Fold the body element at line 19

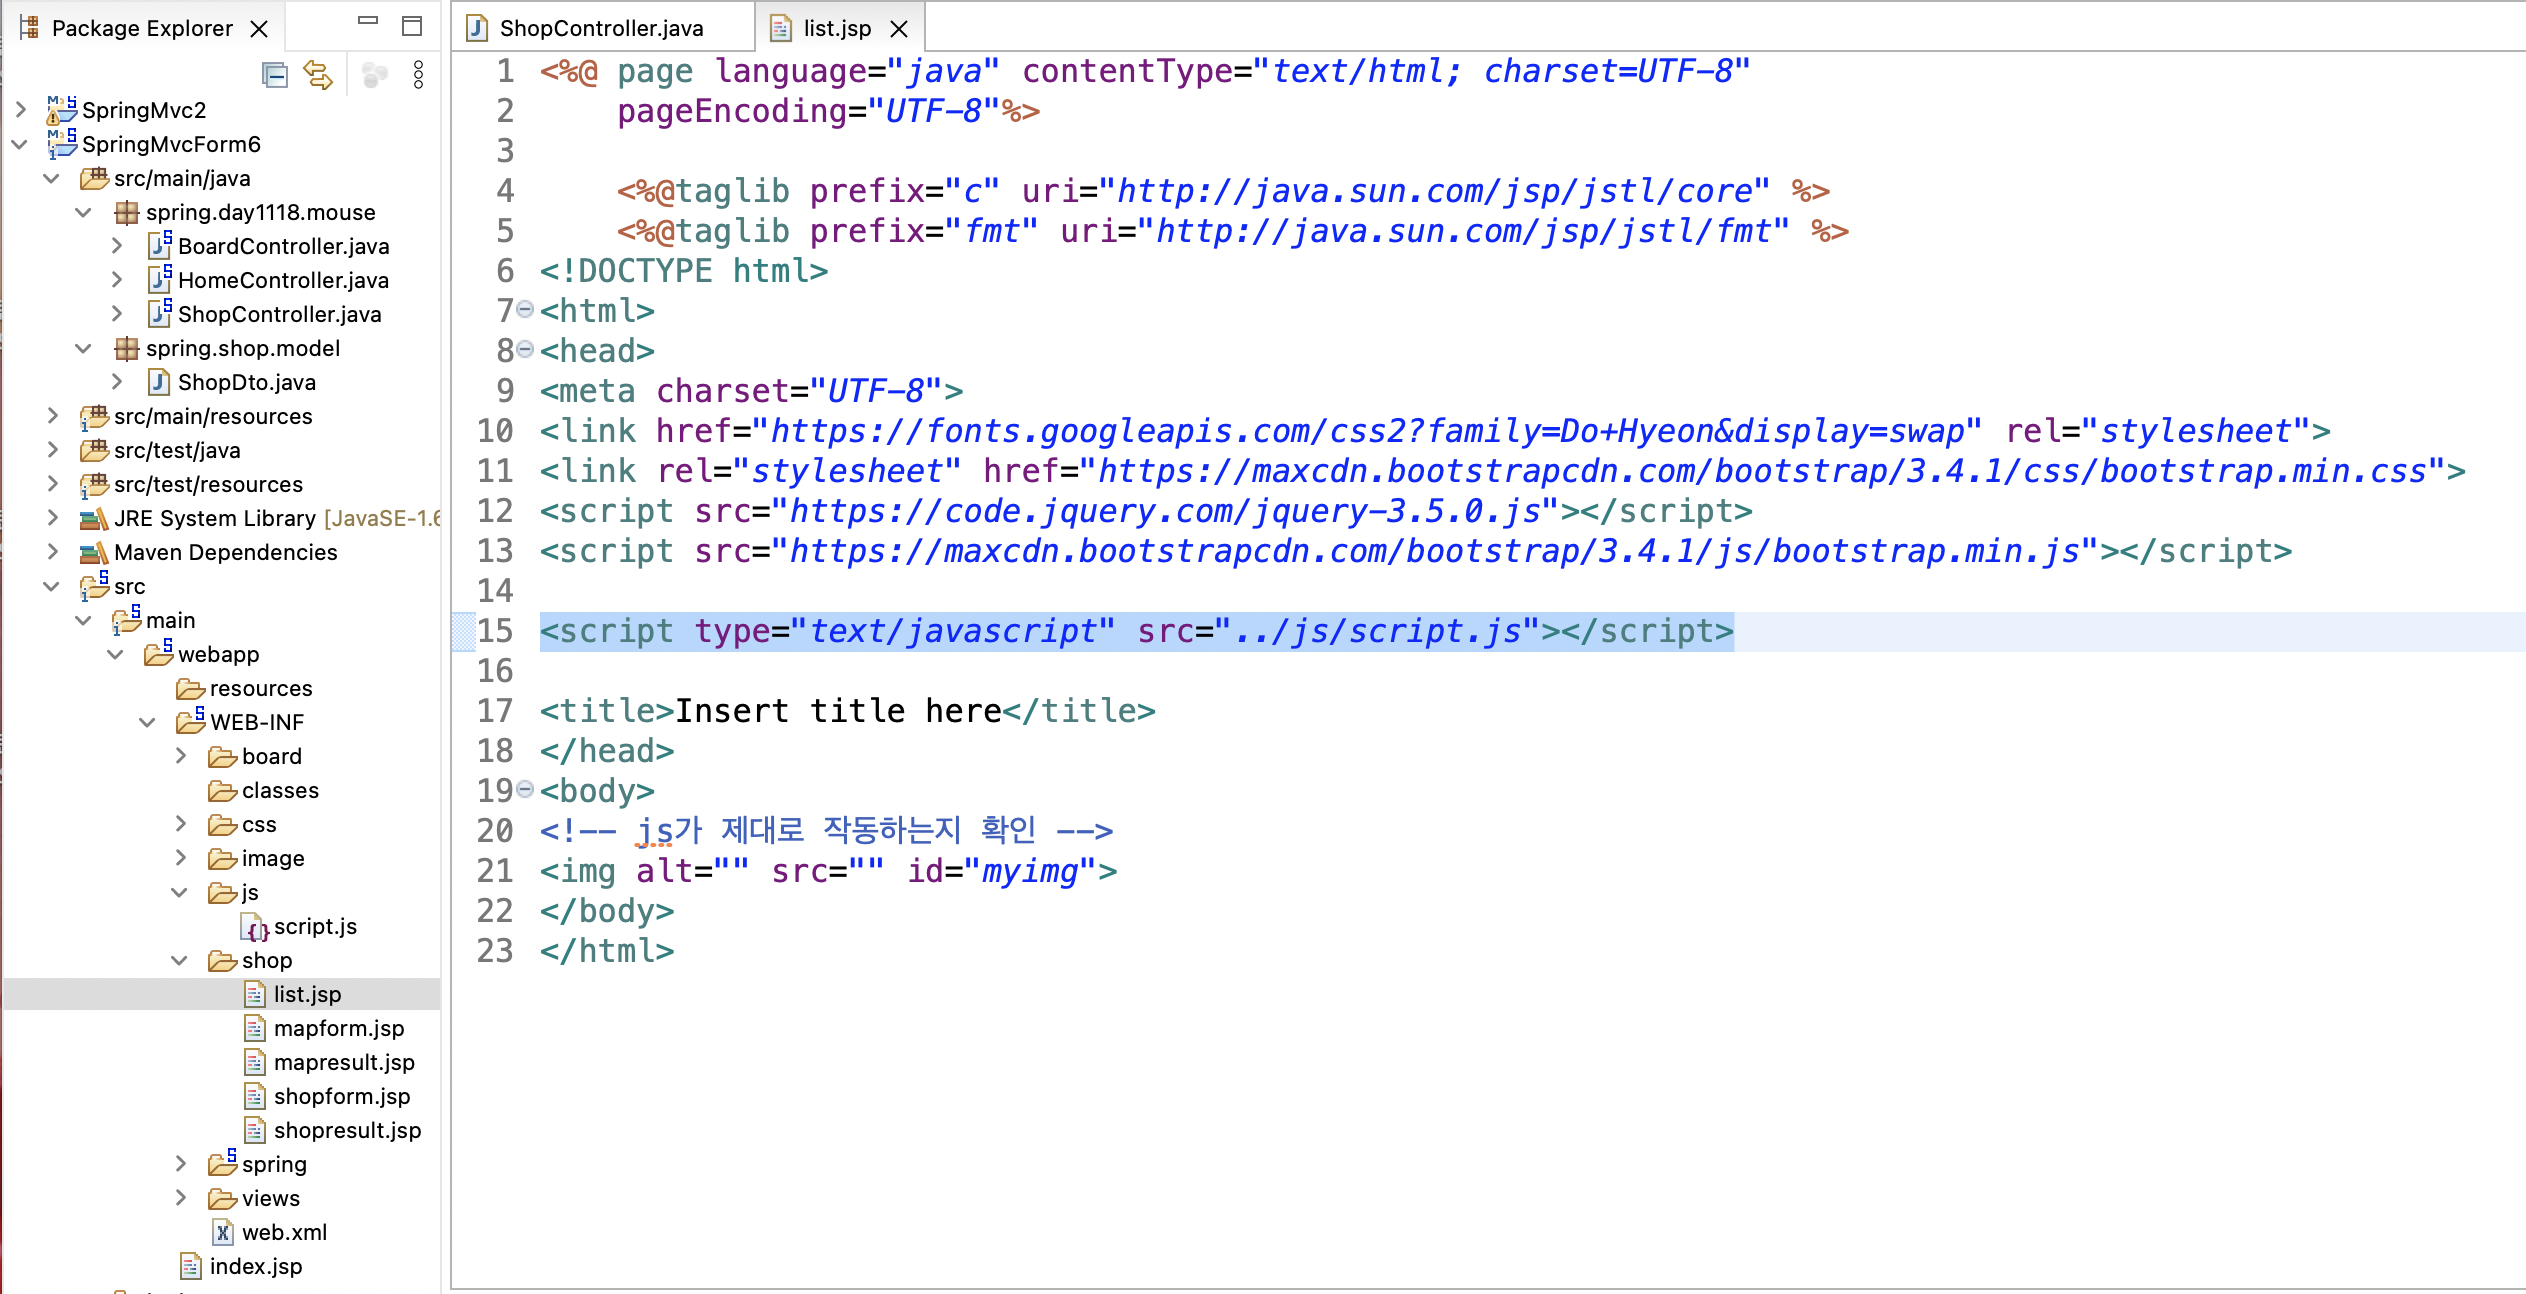526,790
